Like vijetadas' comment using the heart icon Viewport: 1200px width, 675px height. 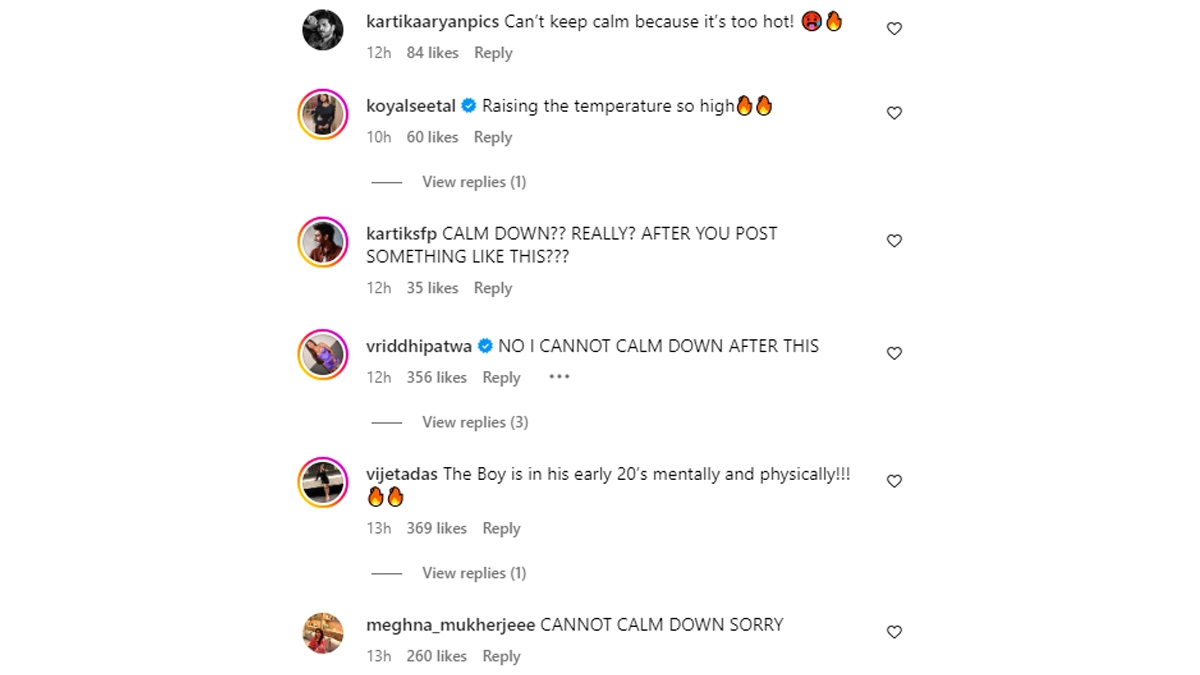[x=894, y=481]
